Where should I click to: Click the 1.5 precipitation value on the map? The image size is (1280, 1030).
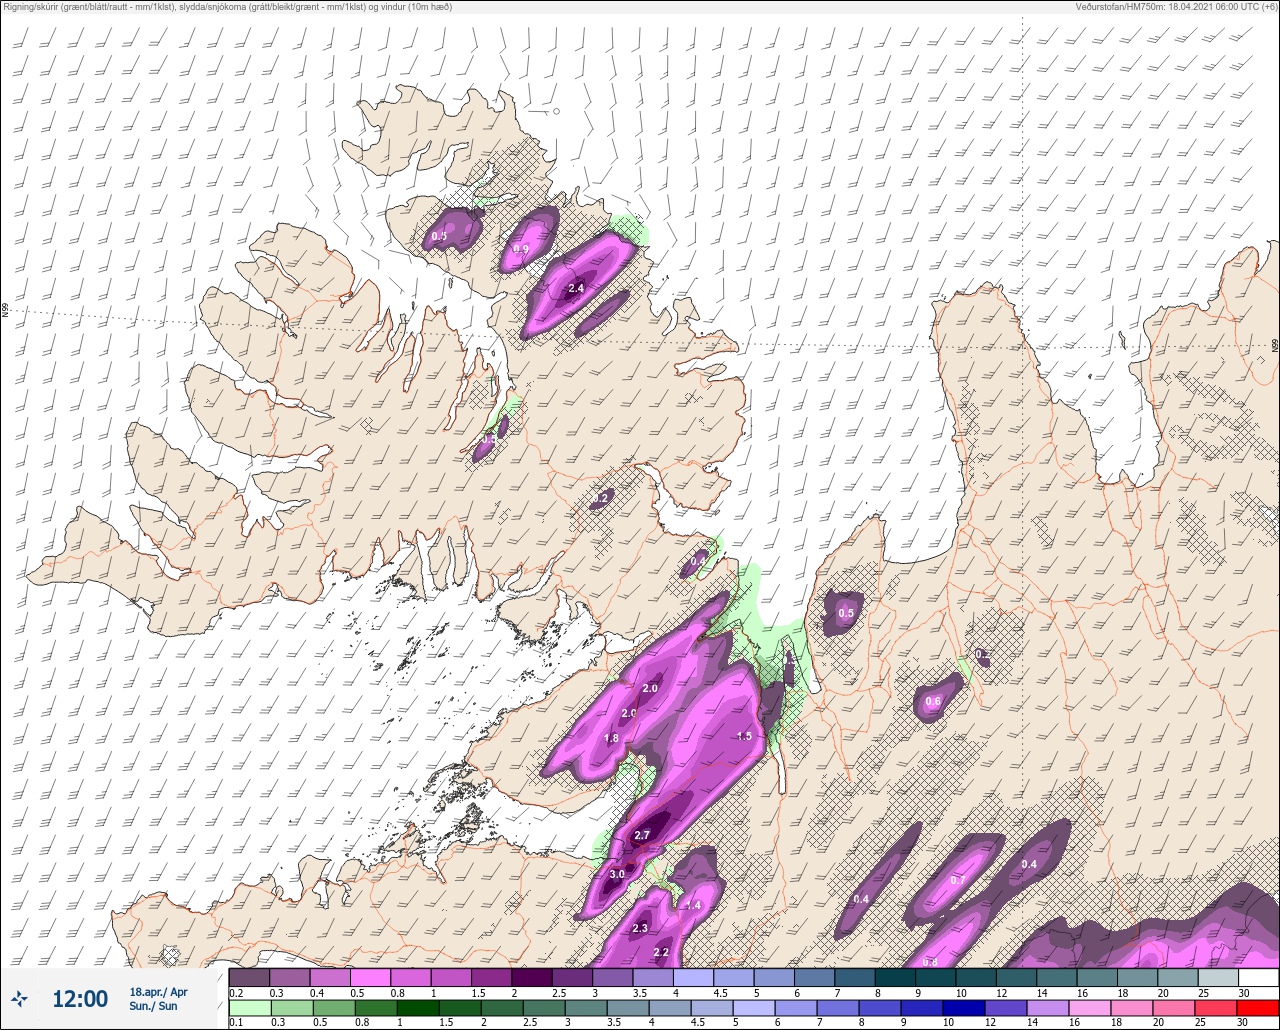[x=744, y=736]
